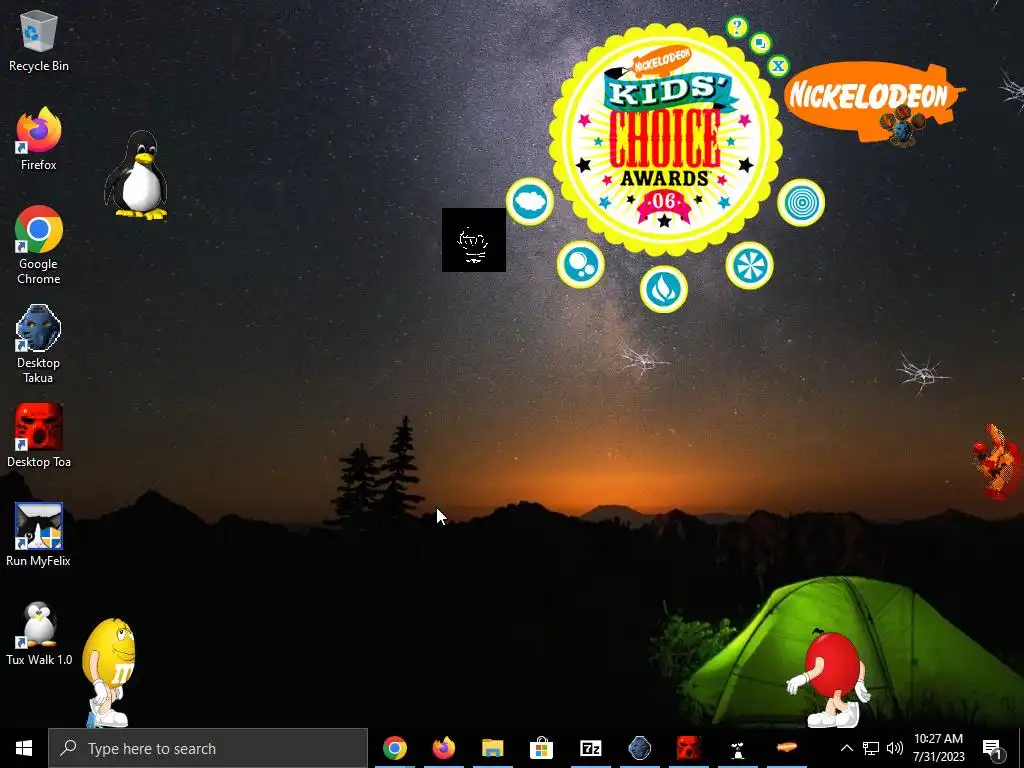Click the Kids' Choice Awards 06 badge
This screenshot has height=768, width=1024.
(665, 139)
